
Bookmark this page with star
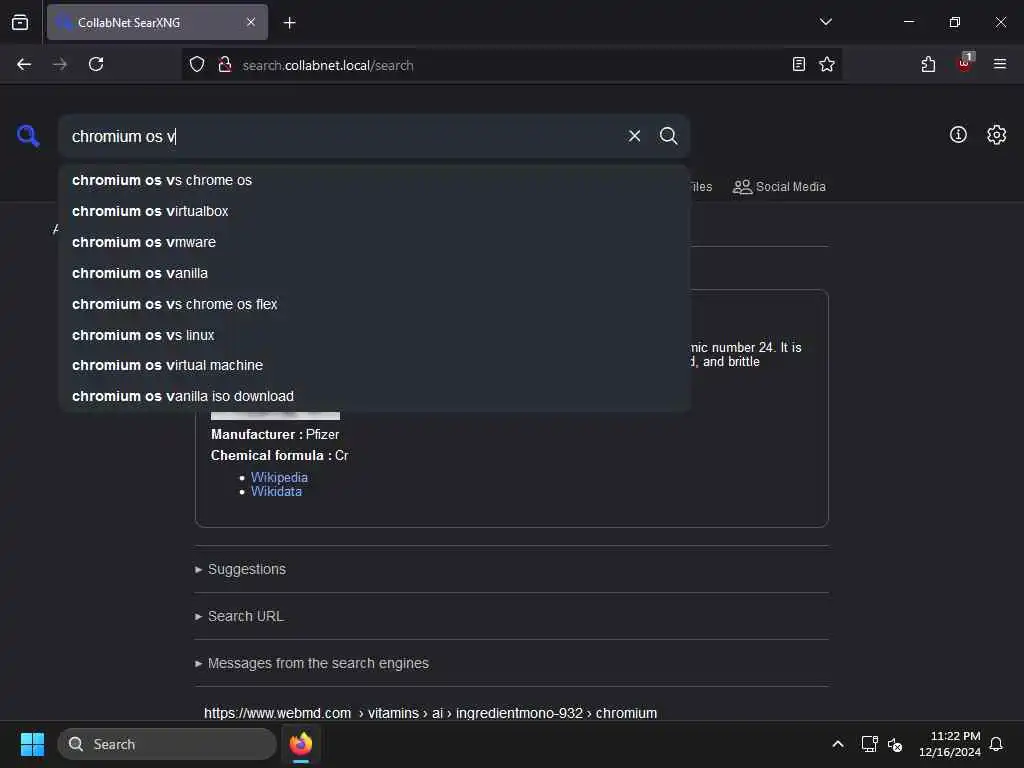tap(827, 64)
